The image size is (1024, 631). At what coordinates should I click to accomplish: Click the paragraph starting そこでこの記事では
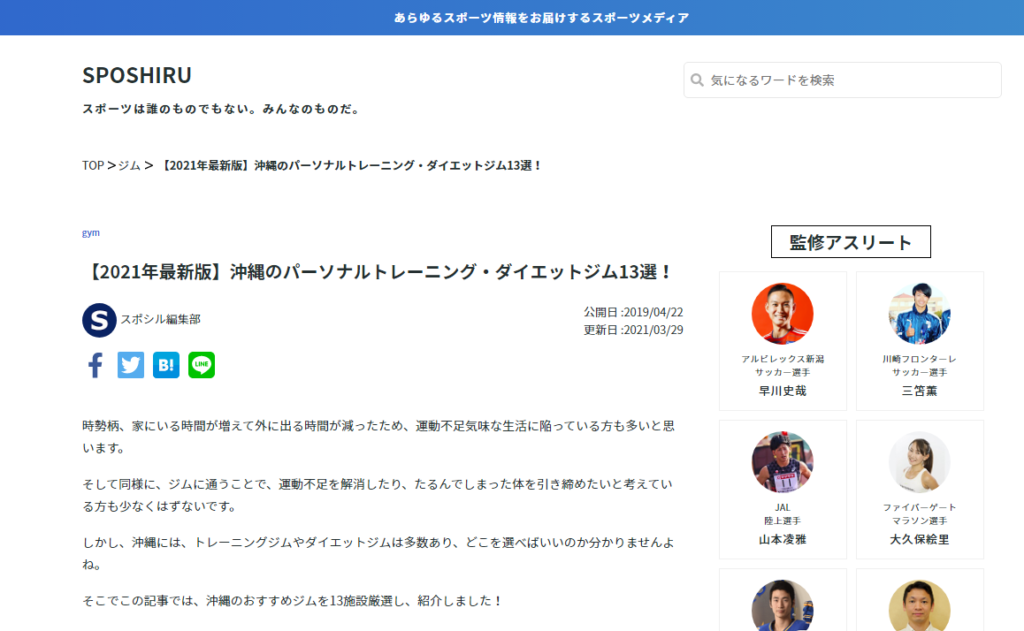click(x=293, y=600)
